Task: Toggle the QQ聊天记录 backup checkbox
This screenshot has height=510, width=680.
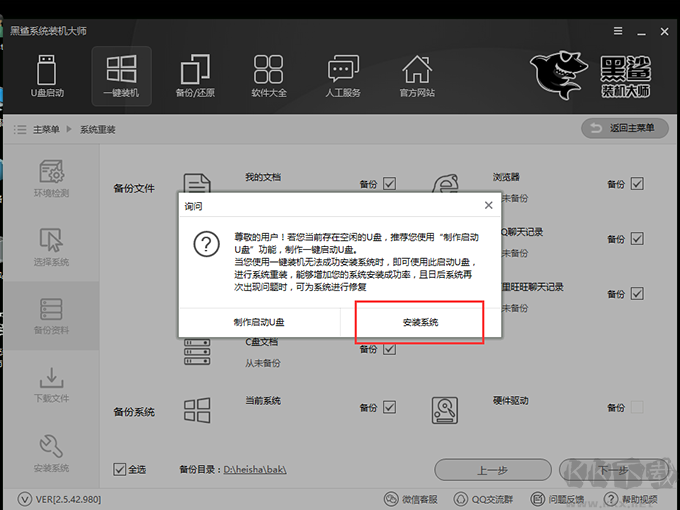Action: click(637, 239)
